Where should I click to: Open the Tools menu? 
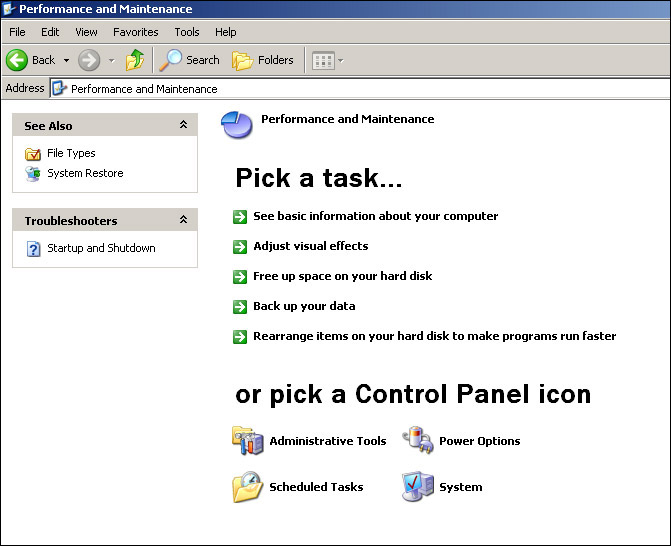[x=187, y=32]
